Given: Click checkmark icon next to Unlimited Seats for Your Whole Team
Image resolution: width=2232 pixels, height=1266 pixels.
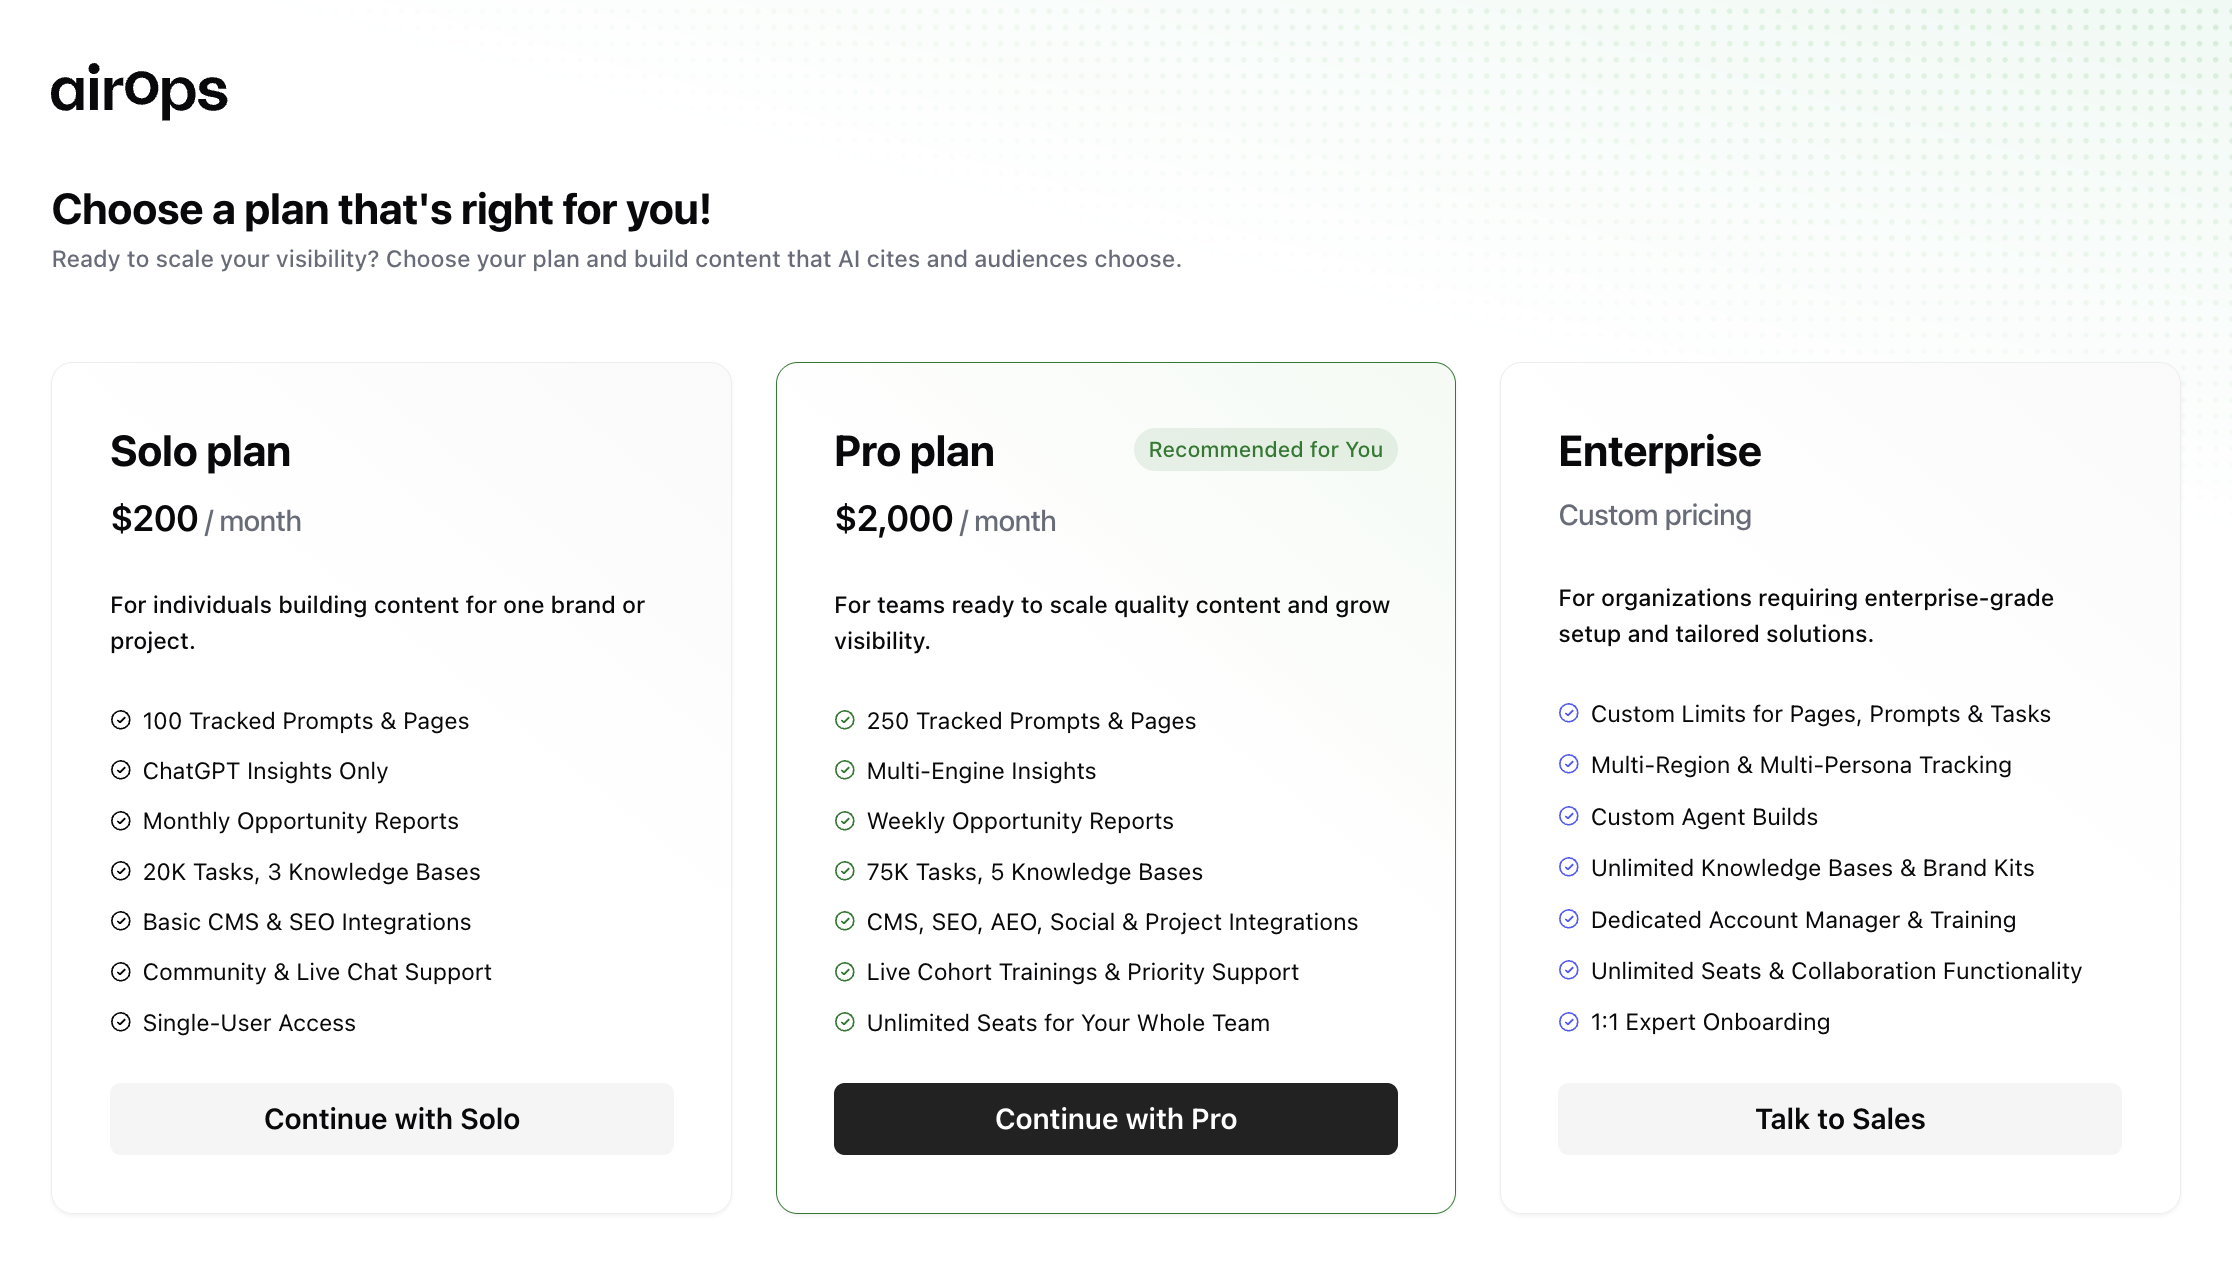Looking at the screenshot, I should tap(845, 1022).
